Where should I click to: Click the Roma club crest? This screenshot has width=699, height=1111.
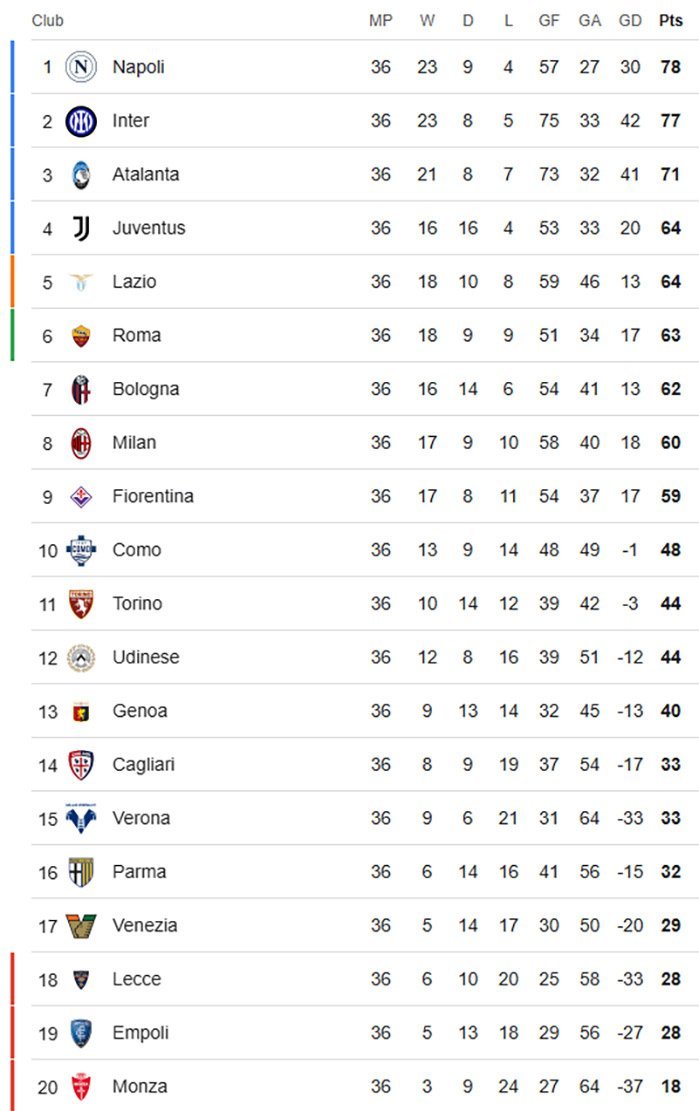click(81, 336)
